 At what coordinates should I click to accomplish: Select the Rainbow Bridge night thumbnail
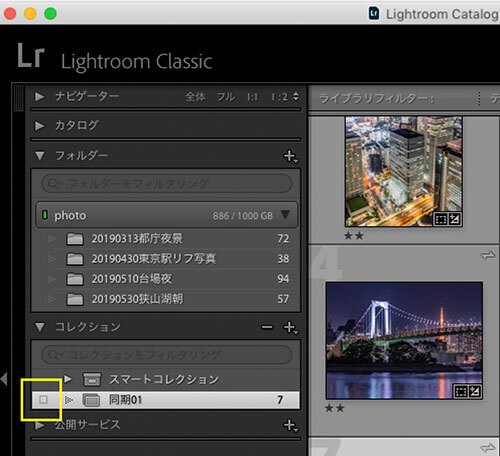pos(404,340)
